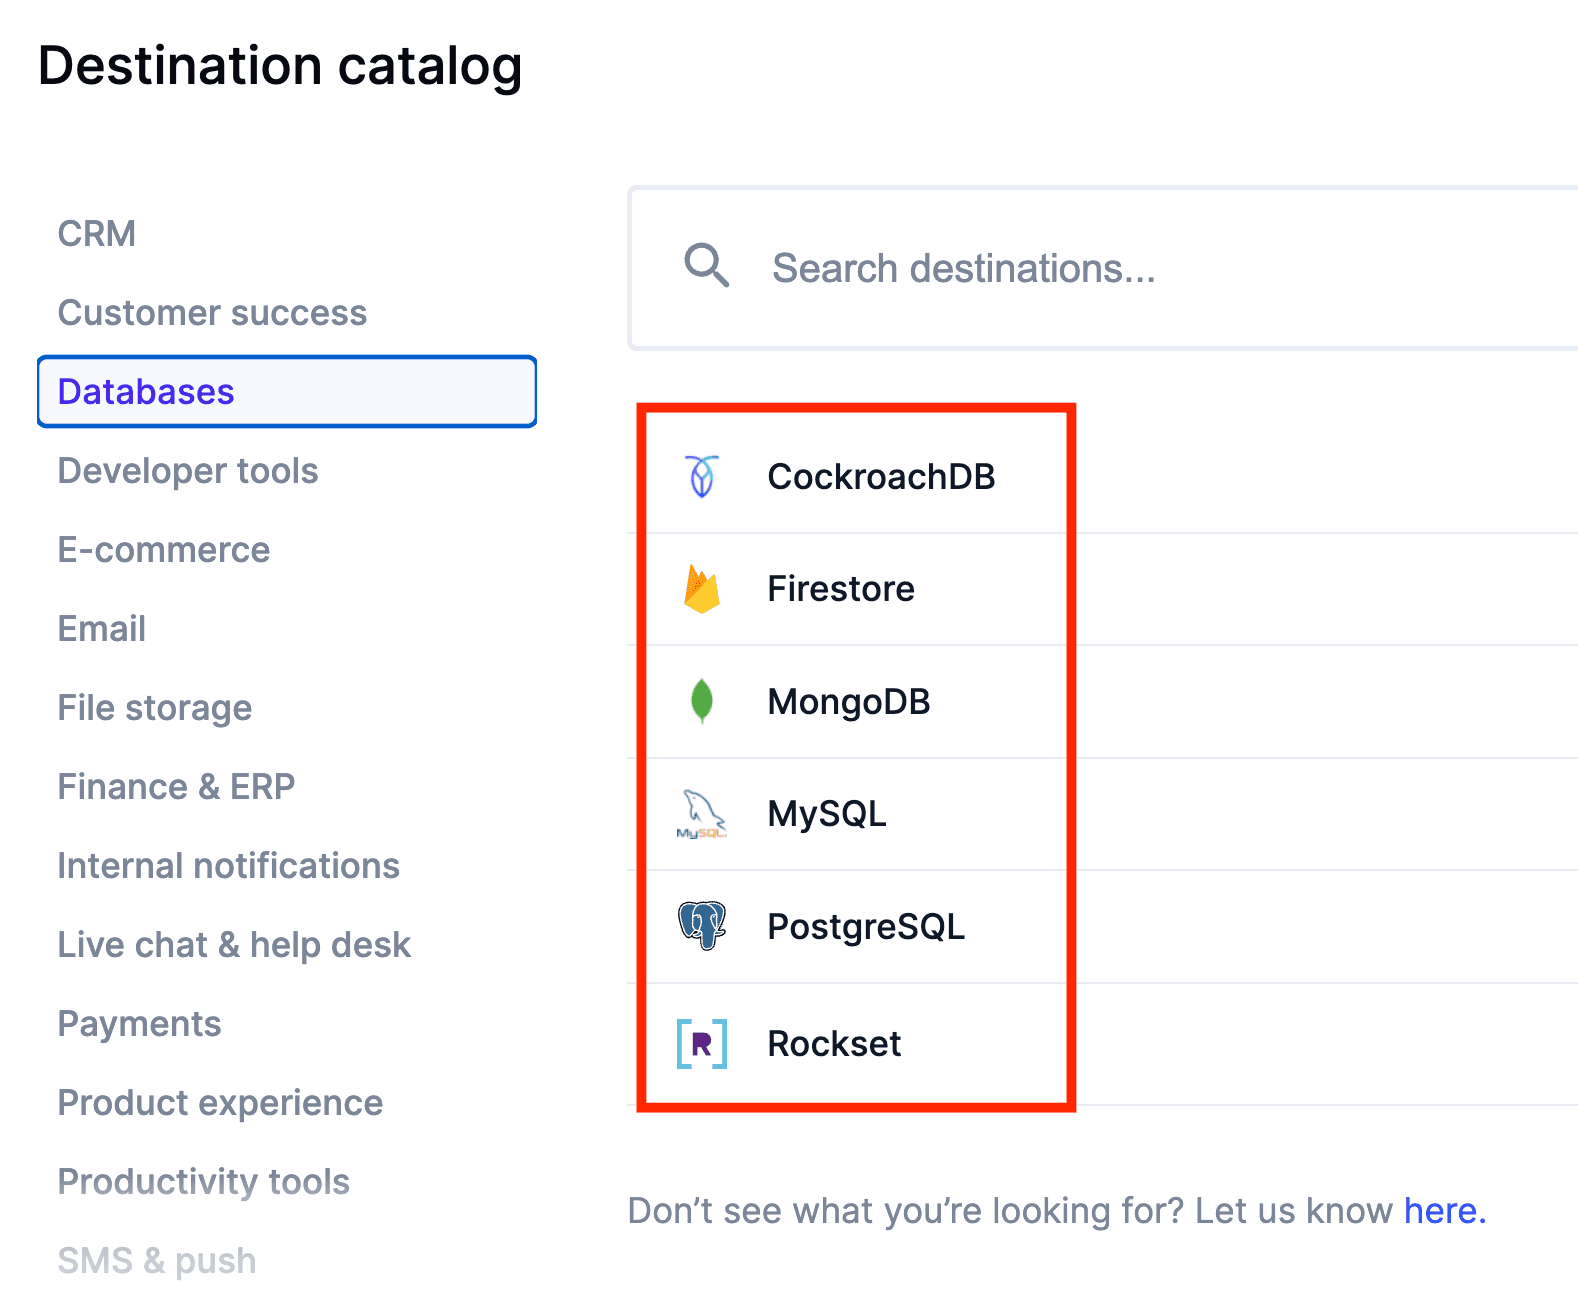The image size is (1578, 1302).
Task: Follow the 'here' feedback link
Action: 1443,1211
